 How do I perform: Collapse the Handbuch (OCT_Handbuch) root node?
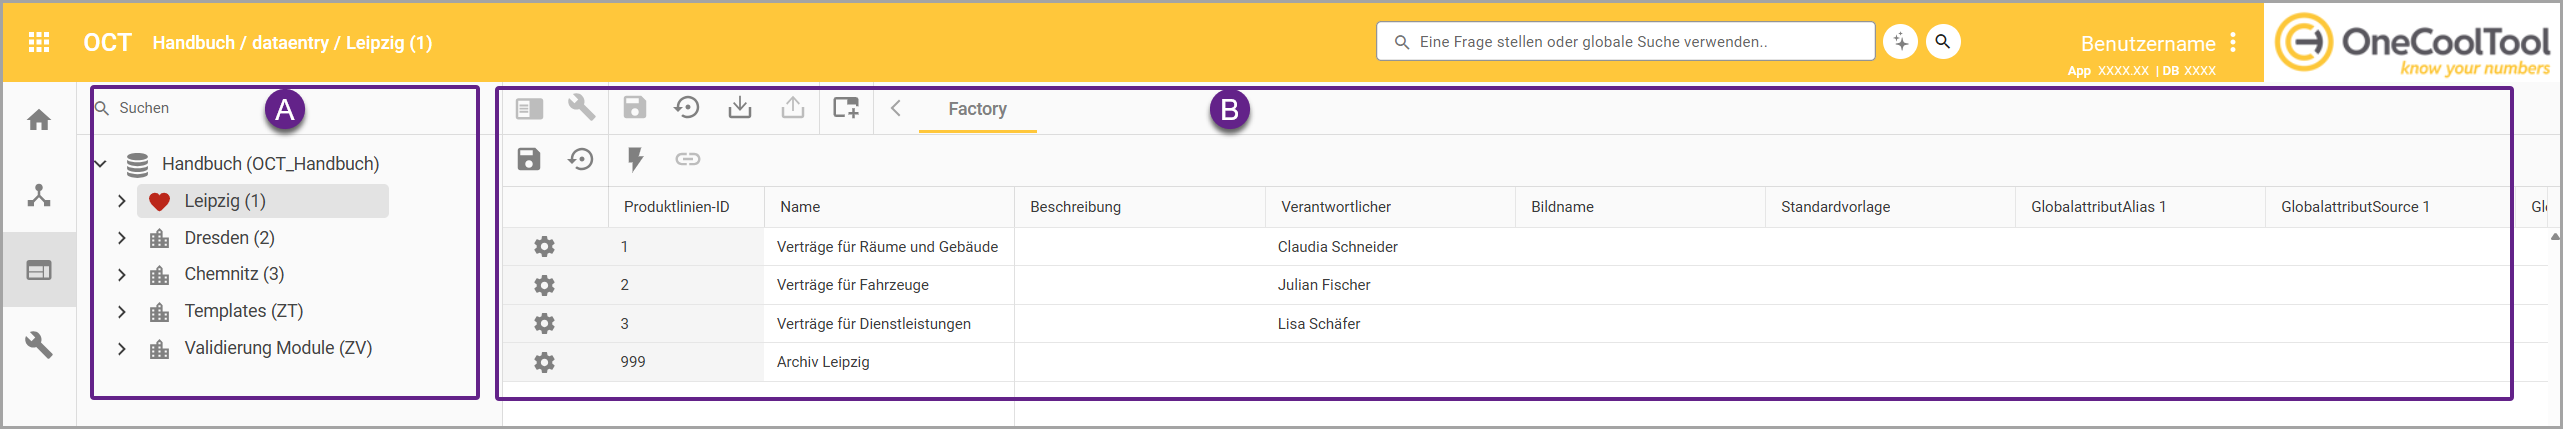(x=100, y=164)
